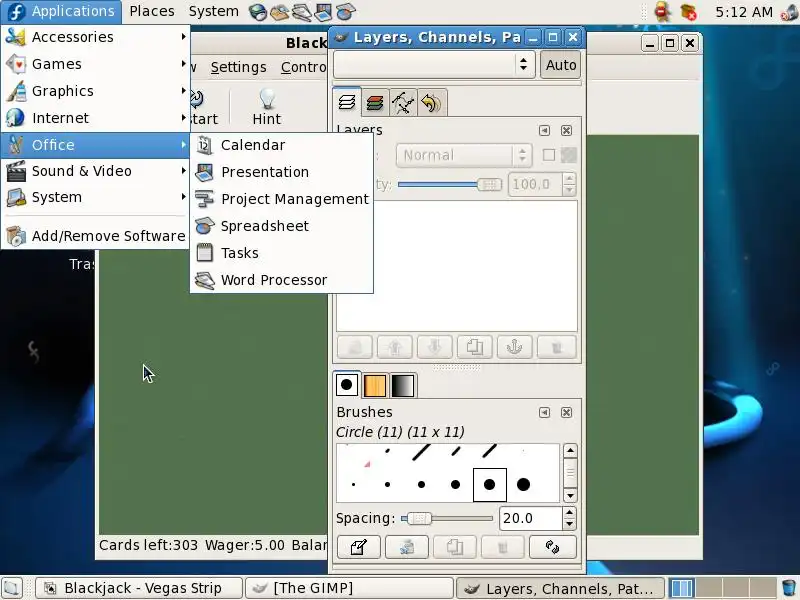The height and width of the screenshot is (600, 800).
Task: Adjust the layer opacity slider
Action: pos(449,184)
